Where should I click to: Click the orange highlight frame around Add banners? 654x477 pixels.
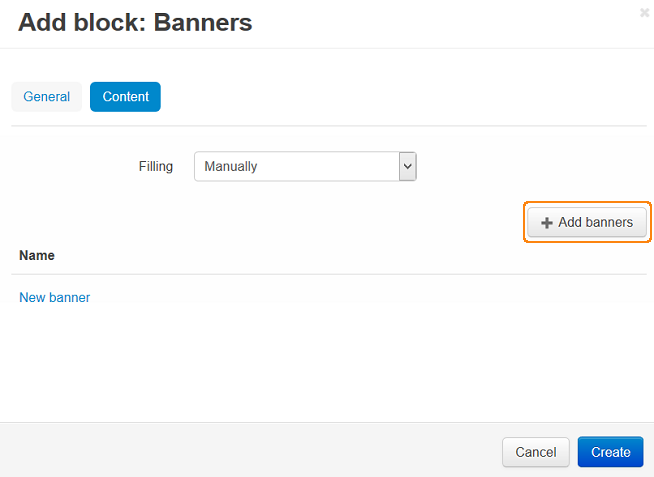click(587, 203)
